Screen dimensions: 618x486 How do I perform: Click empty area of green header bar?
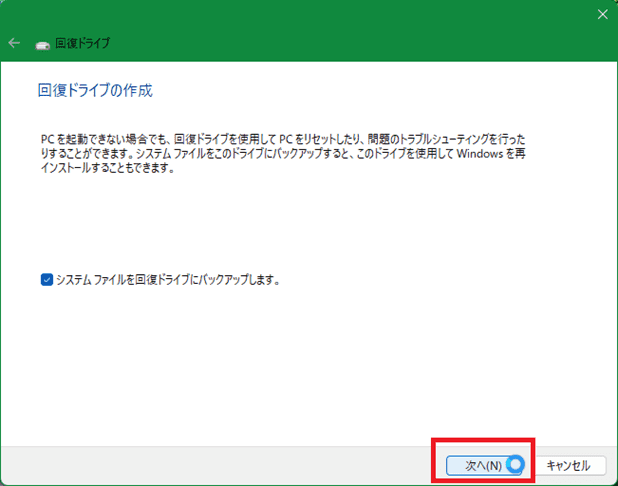click(350, 43)
